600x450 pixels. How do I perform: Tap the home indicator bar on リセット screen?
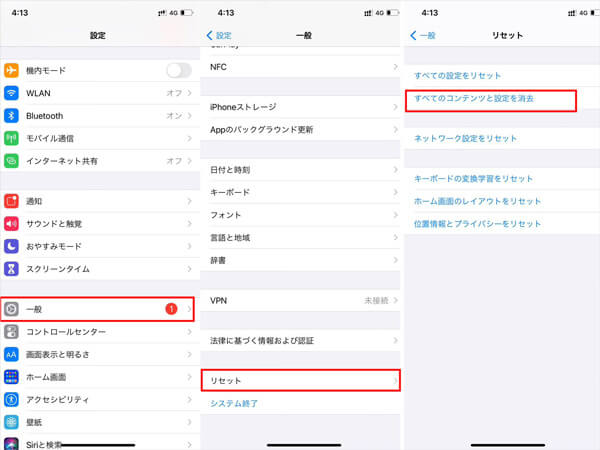(x=508, y=445)
